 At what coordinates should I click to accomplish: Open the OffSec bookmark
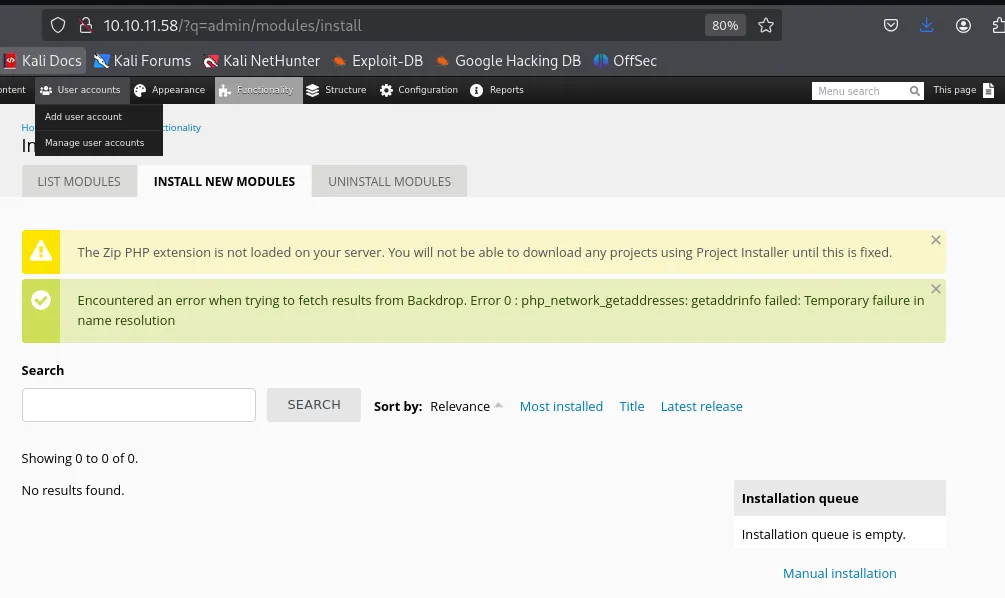click(x=625, y=61)
